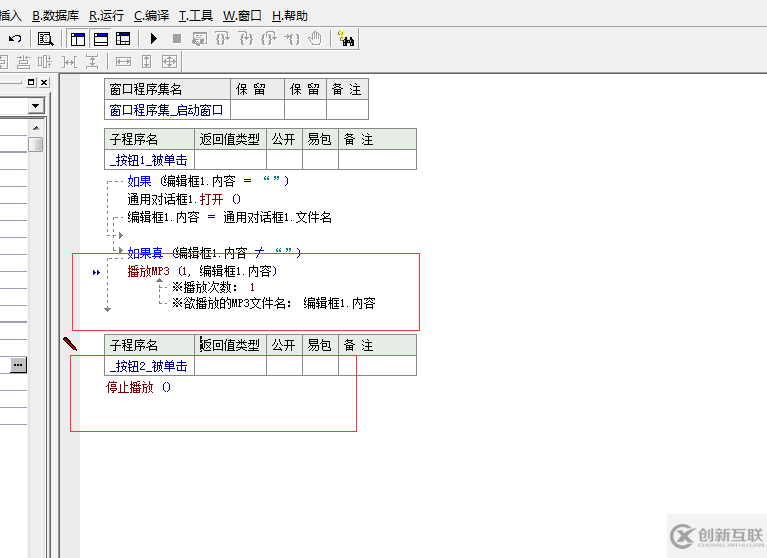Click the vertical center align icon
The image size is (767, 558).
[45, 62]
